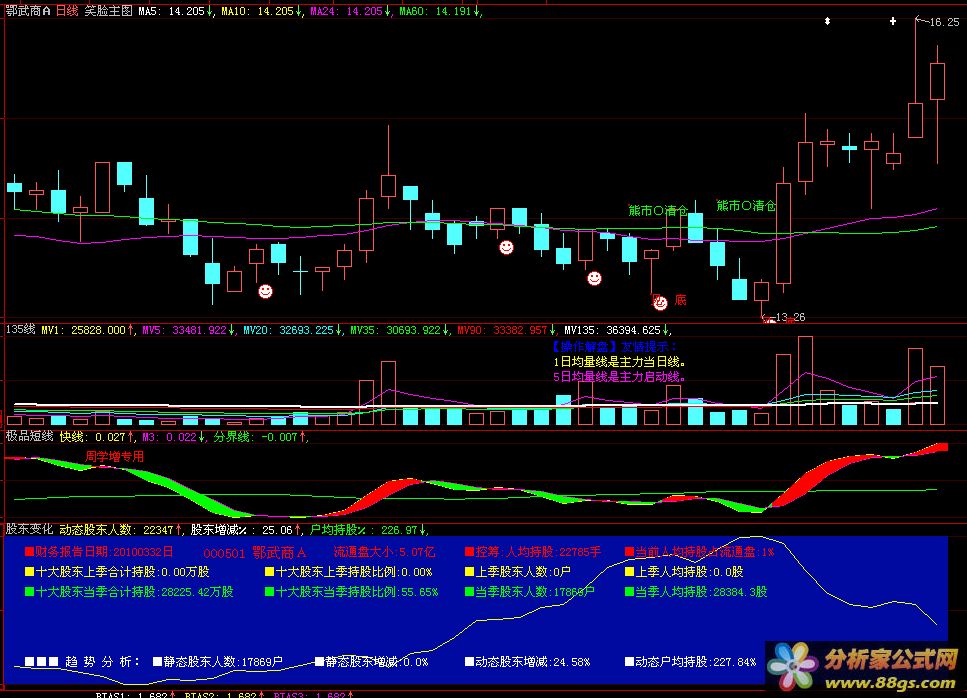
Task: Select the 13.26 low price label
Action: click(790, 317)
